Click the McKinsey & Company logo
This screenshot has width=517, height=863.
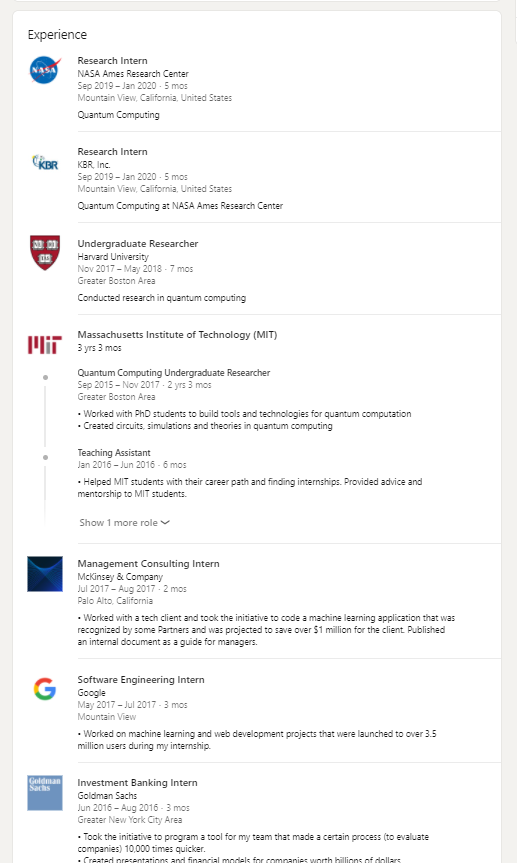pyautogui.click(x=45, y=574)
